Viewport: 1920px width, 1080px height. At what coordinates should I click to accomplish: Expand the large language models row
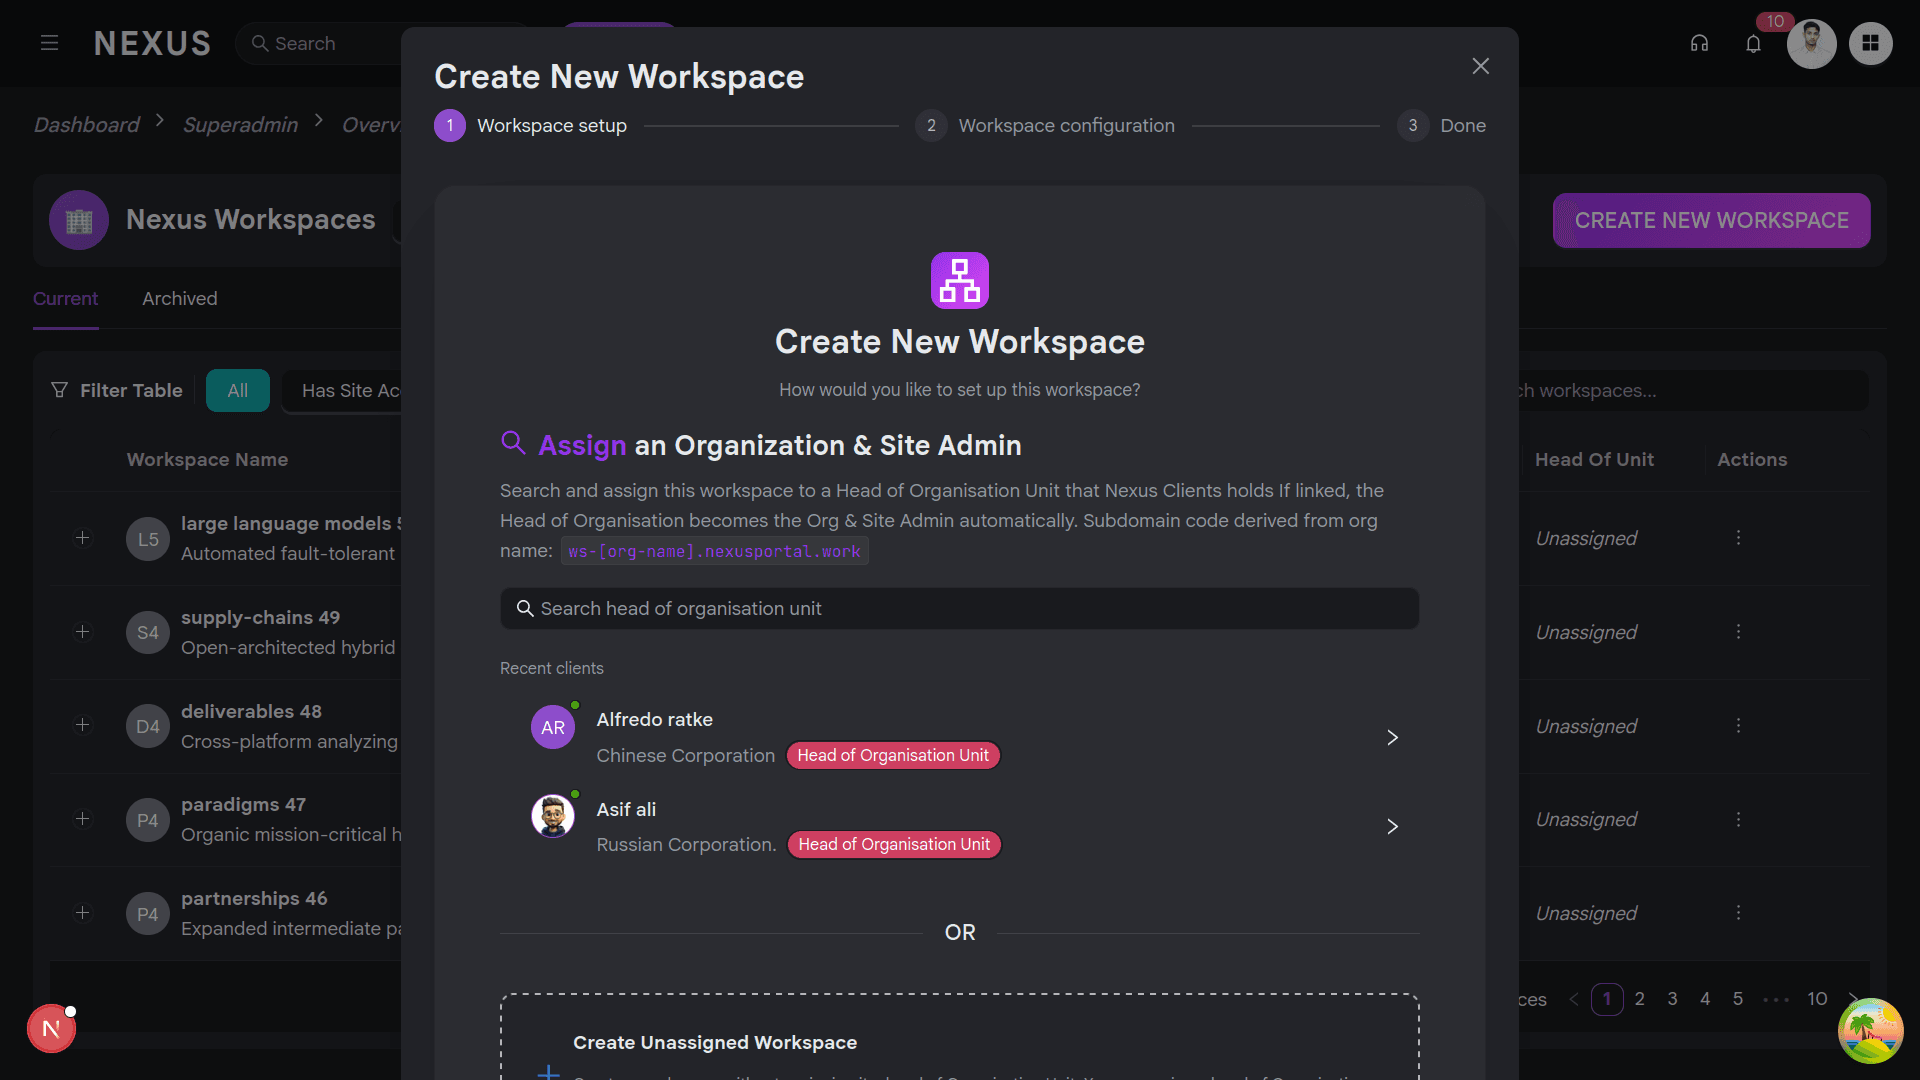(x=83, y=538)
